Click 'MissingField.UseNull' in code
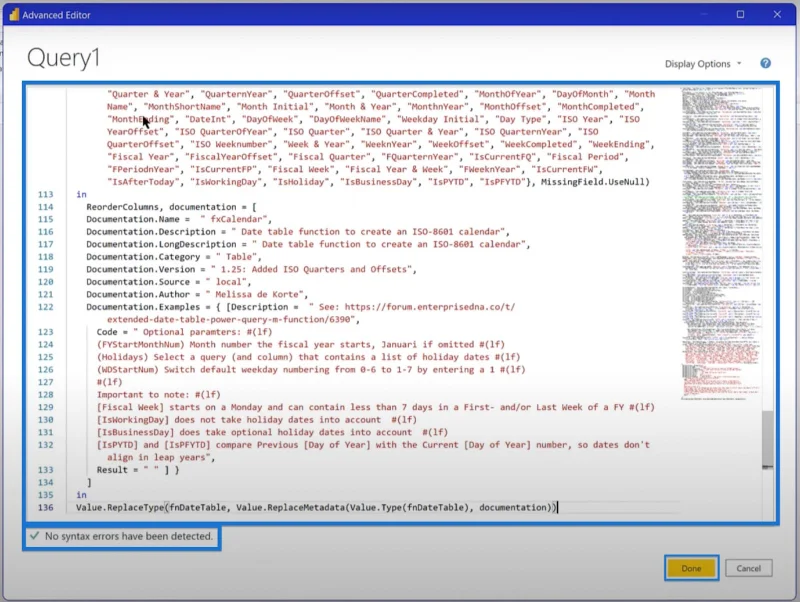The height and width of the screenshot is (602, 800). 592,182
